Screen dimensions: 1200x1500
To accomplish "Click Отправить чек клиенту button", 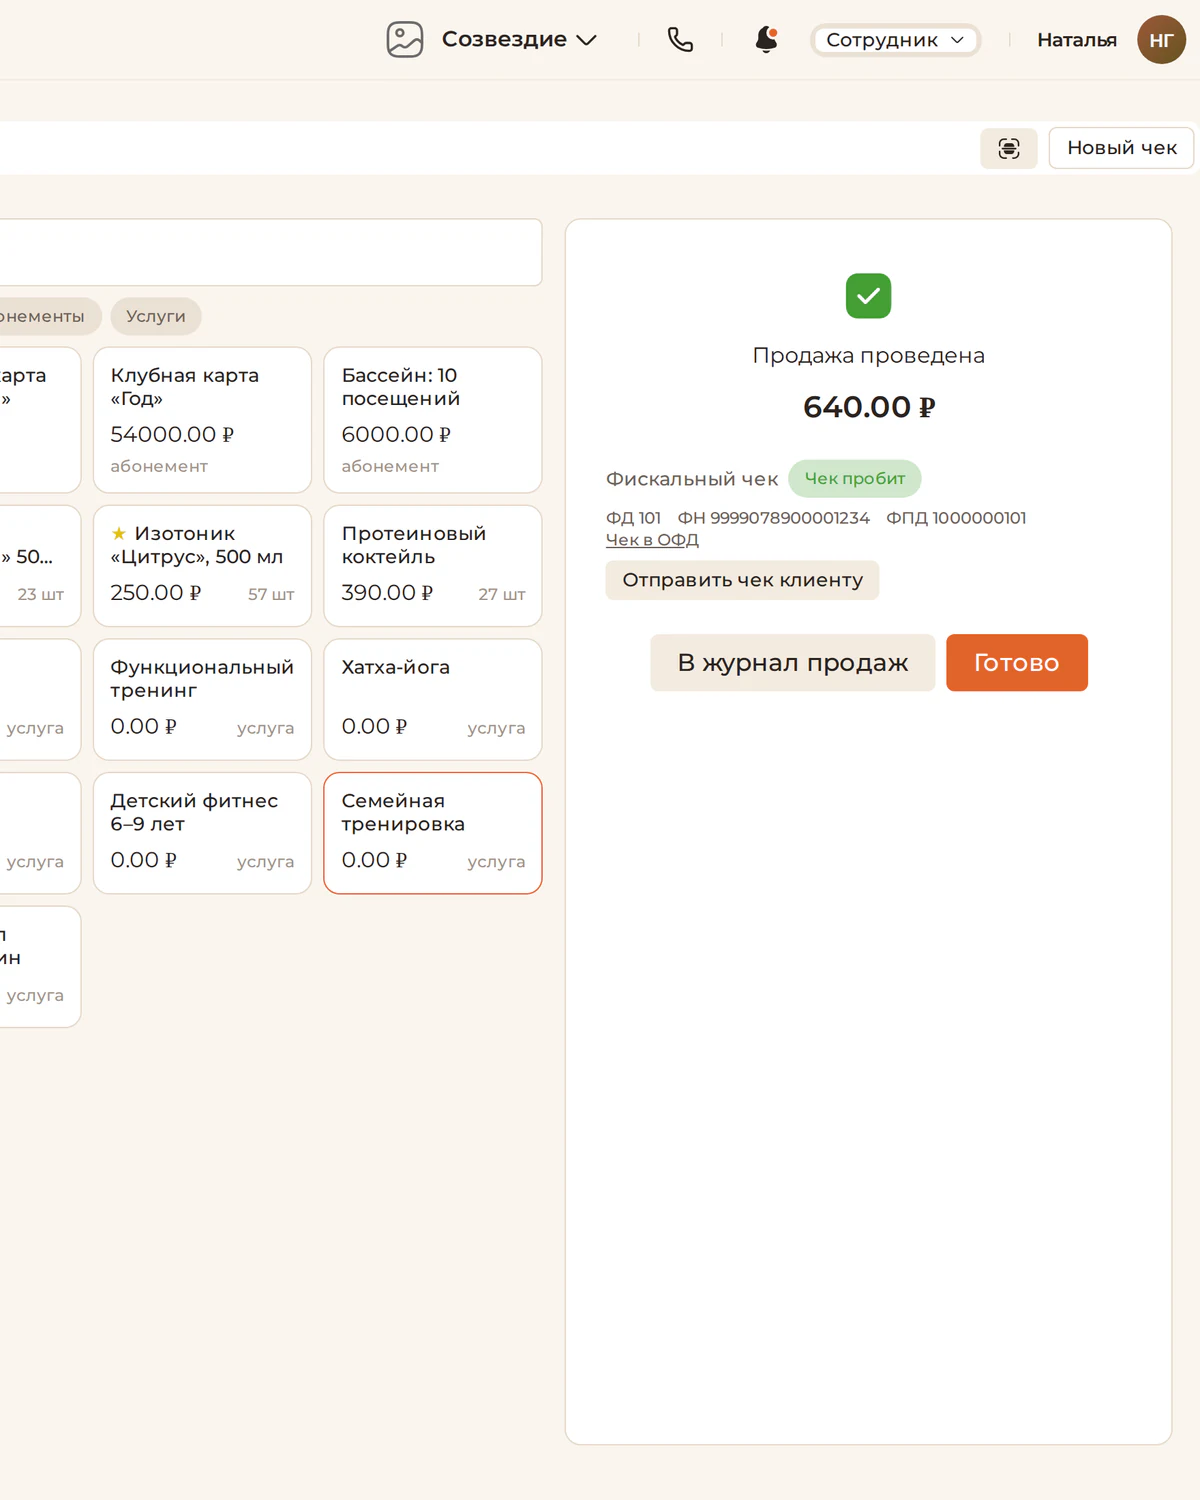I will (x=742, y=580).
